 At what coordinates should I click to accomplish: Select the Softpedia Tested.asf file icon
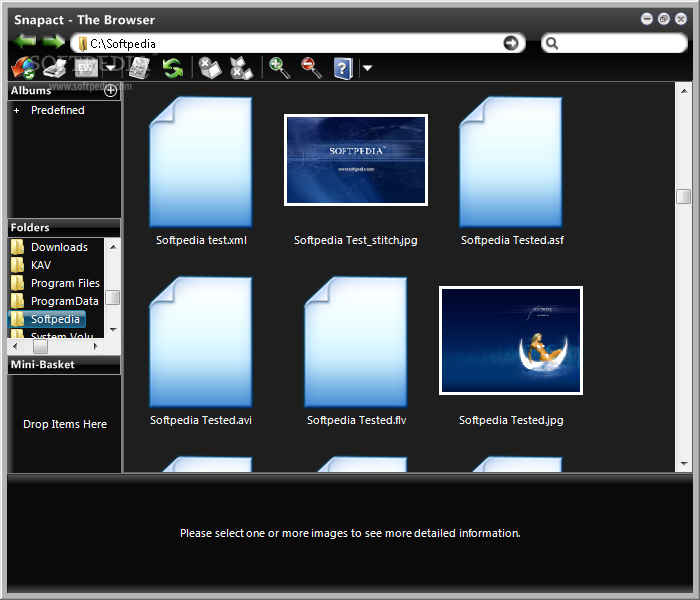[511, 162]
